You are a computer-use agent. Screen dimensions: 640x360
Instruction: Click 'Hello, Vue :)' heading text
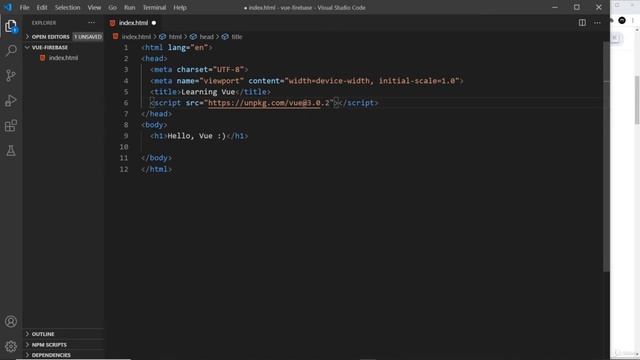coord(197,136)
